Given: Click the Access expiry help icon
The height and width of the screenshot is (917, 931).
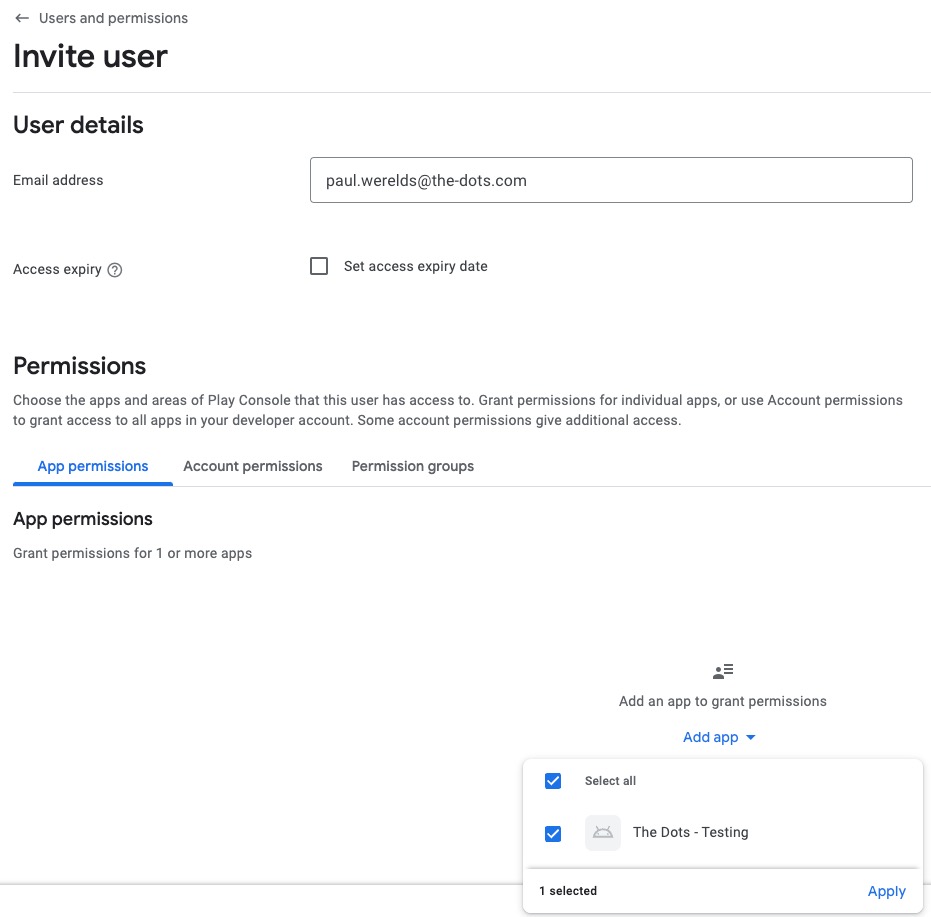Looking at the screenshot, I should (x=115, y=270).
